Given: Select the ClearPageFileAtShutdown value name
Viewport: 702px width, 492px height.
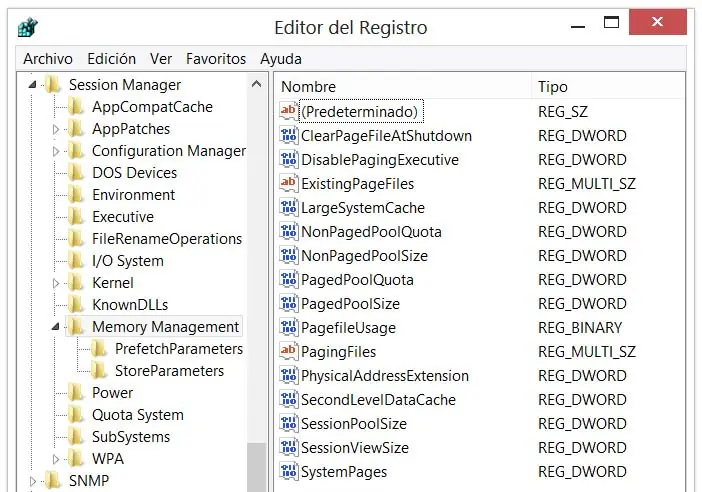Looking at the screenshot, I should point(386,135).
